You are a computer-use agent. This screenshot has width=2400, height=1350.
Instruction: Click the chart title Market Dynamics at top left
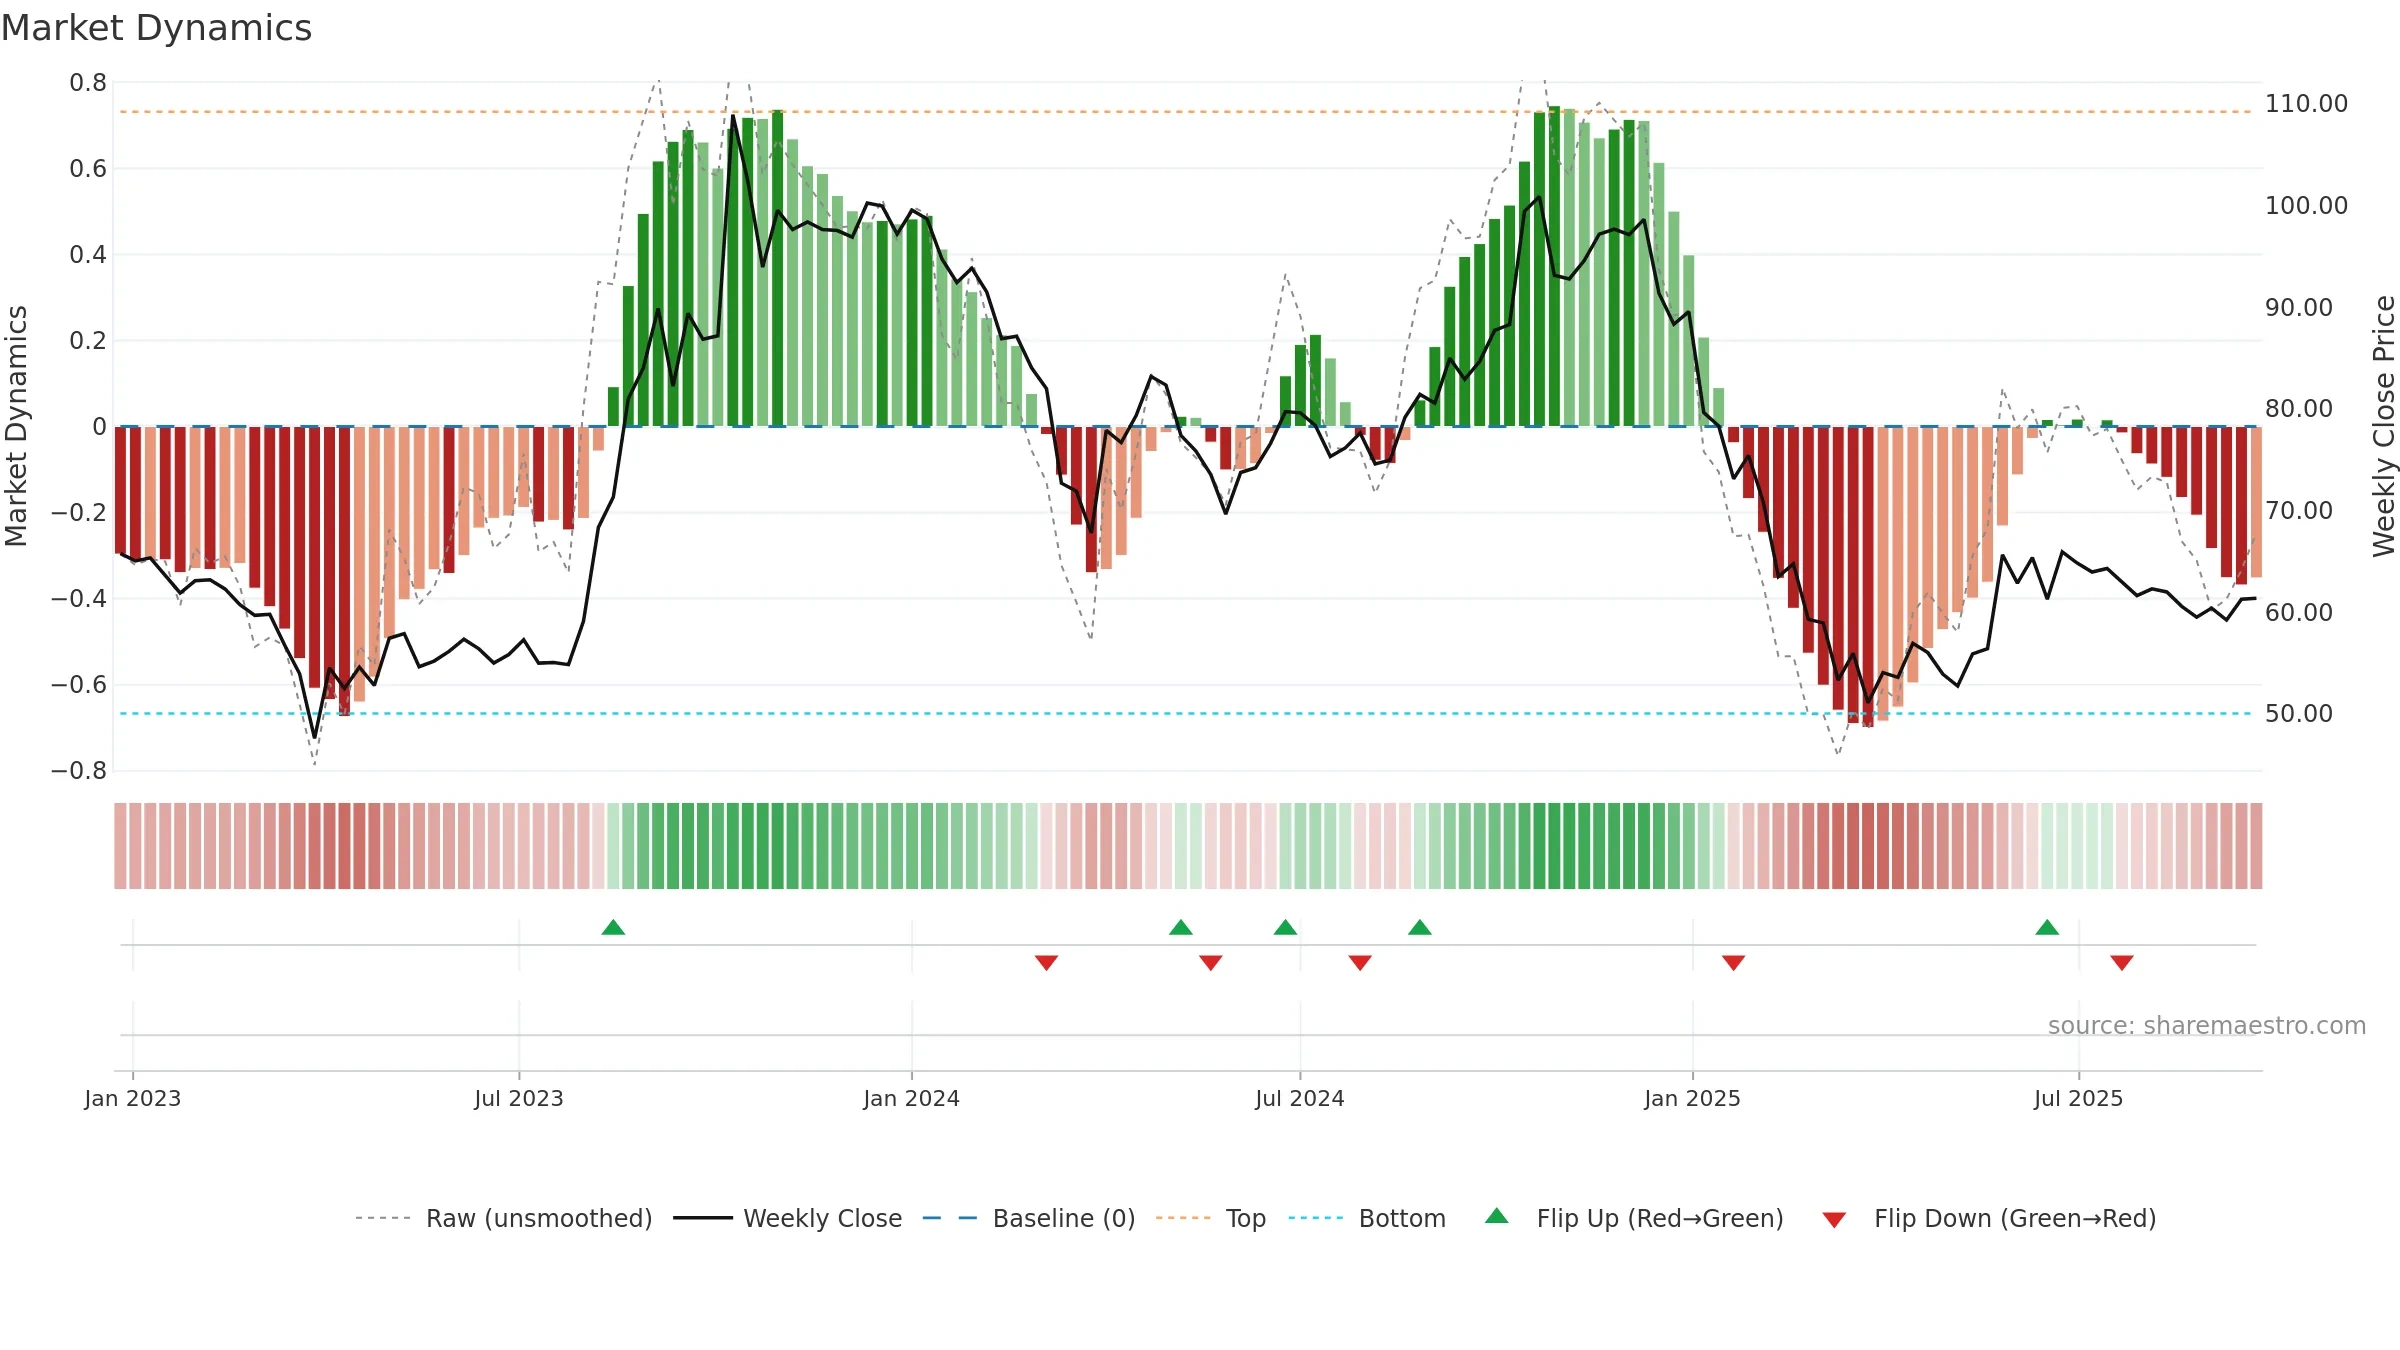coord(156,28)
